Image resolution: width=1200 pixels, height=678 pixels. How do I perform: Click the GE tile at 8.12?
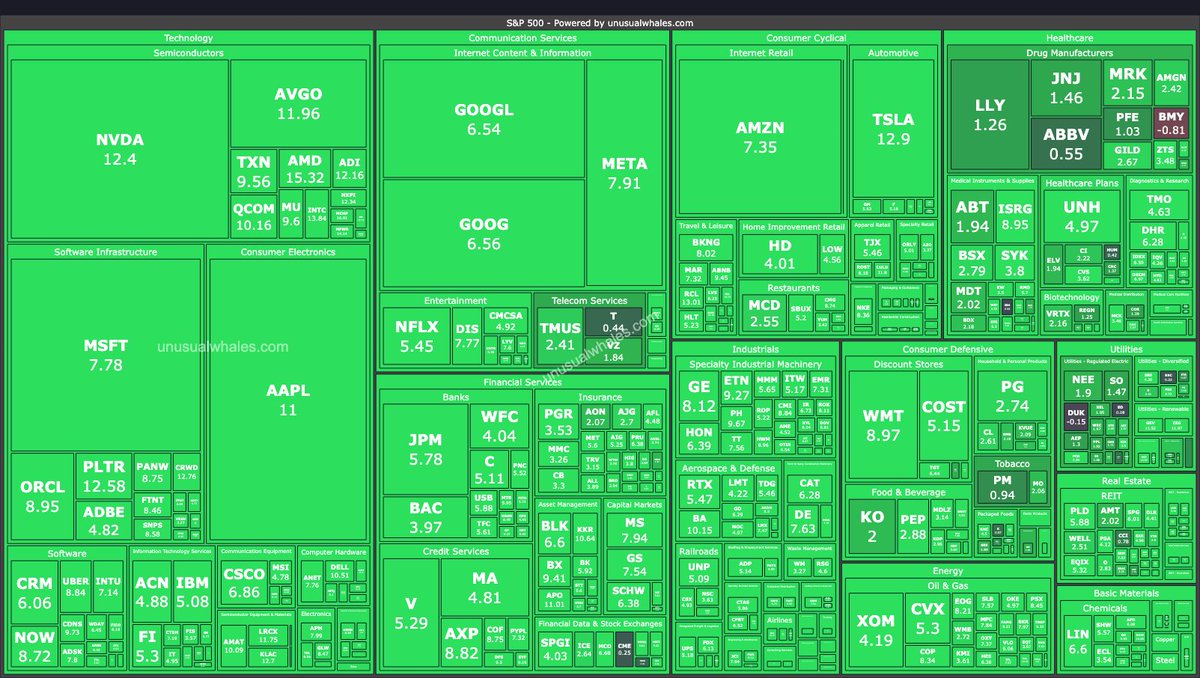(699, 398)
